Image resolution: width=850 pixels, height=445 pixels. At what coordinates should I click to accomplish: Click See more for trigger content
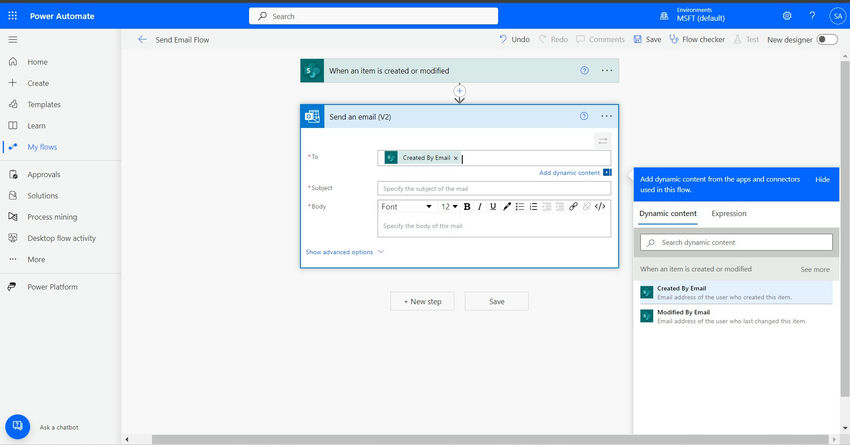[x=815, y=269]
